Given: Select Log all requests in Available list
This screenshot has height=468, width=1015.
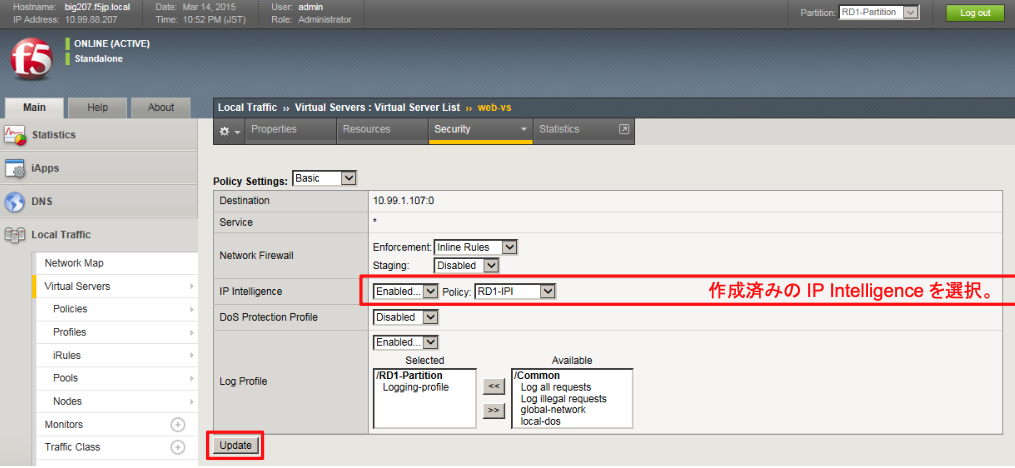Looking at the screenshot, I should [555, 388].
